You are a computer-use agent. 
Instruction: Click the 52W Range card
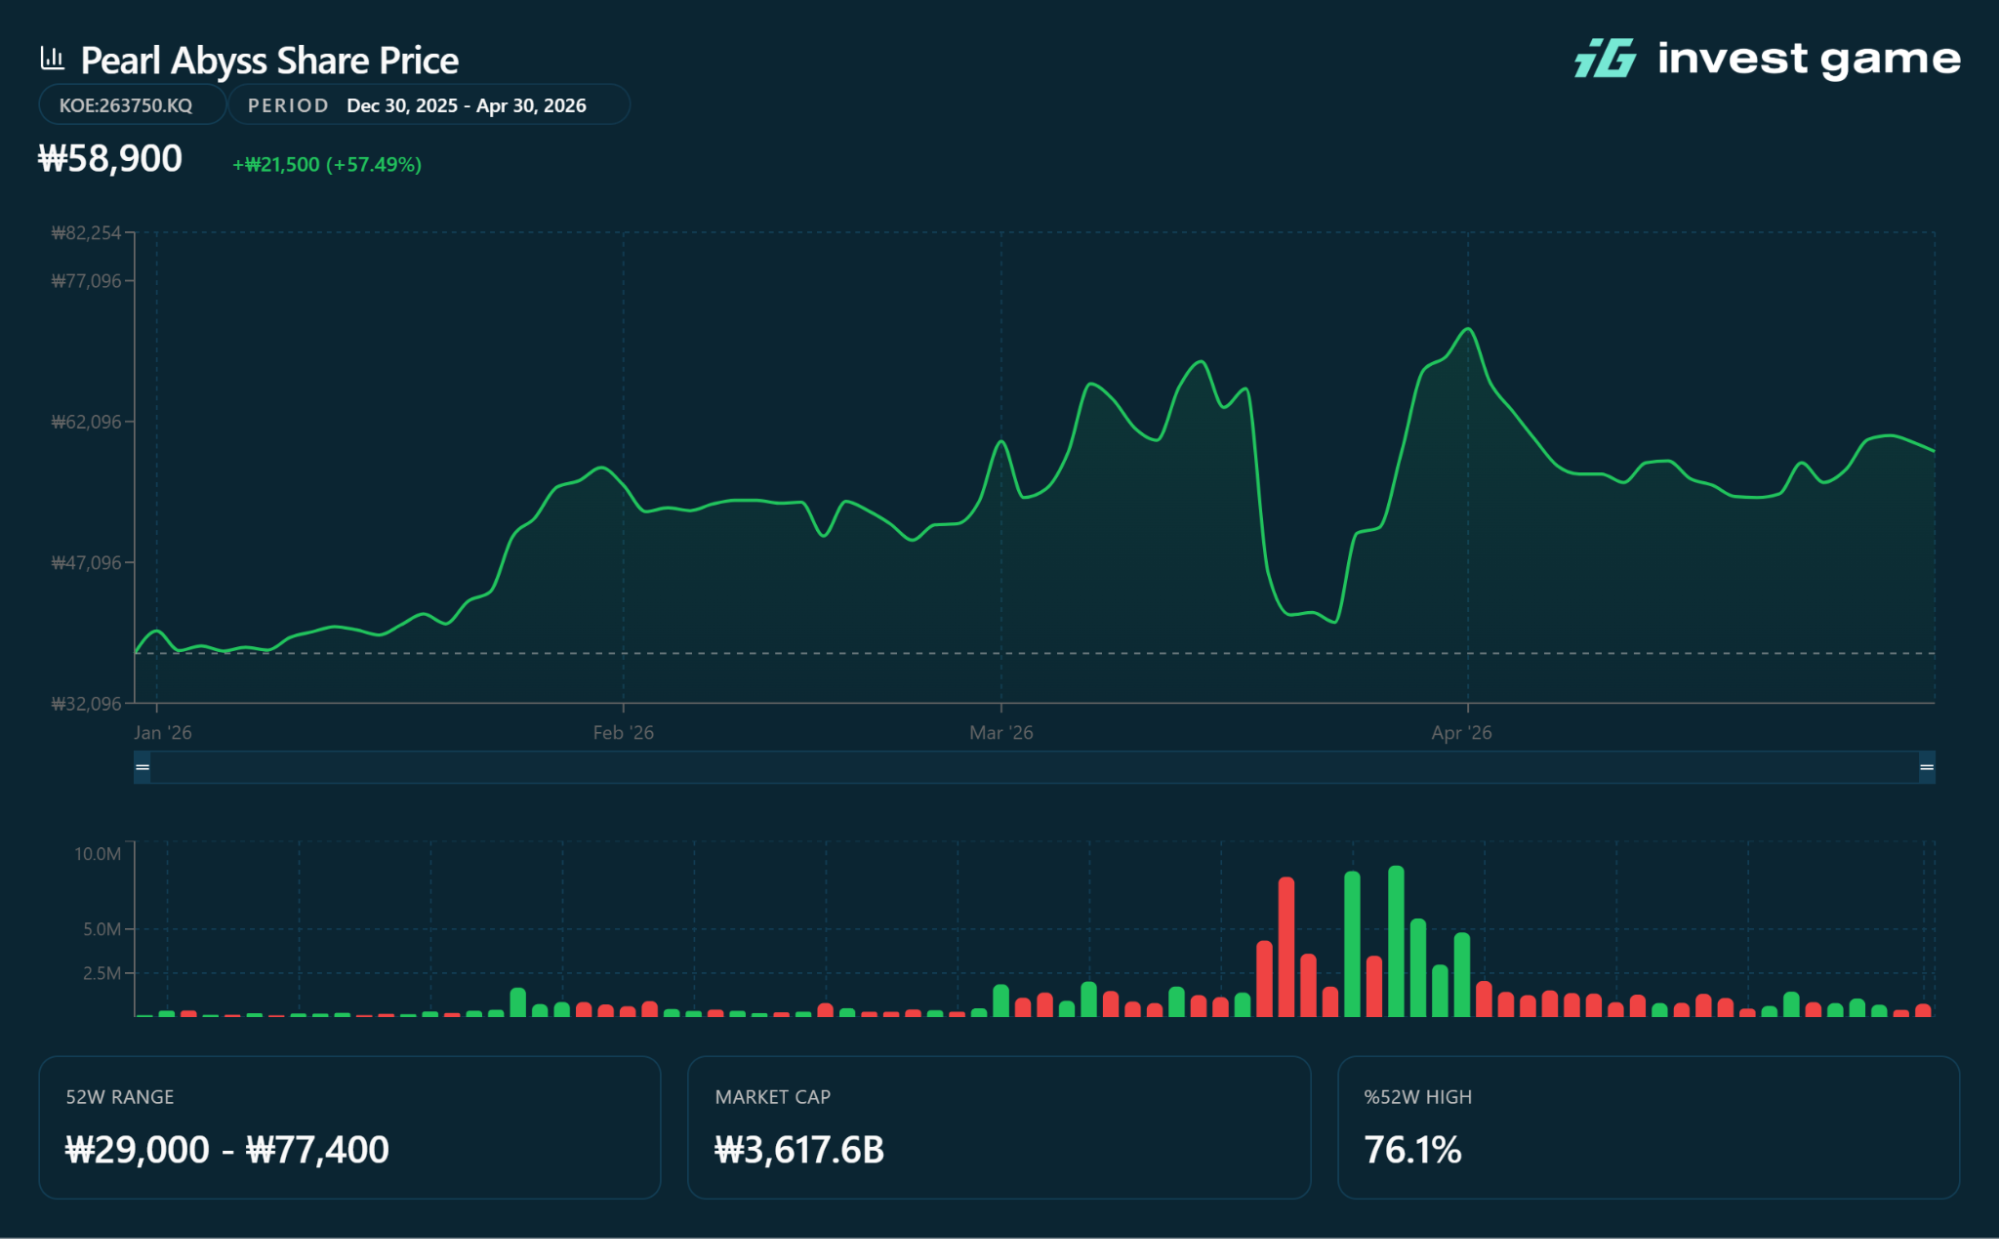350,1127
